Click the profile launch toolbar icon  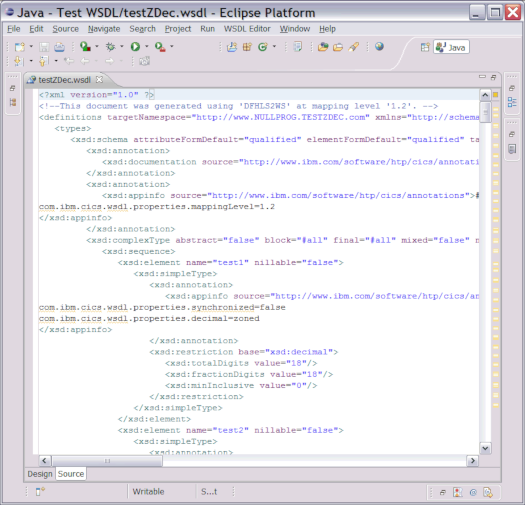[85, 47]
